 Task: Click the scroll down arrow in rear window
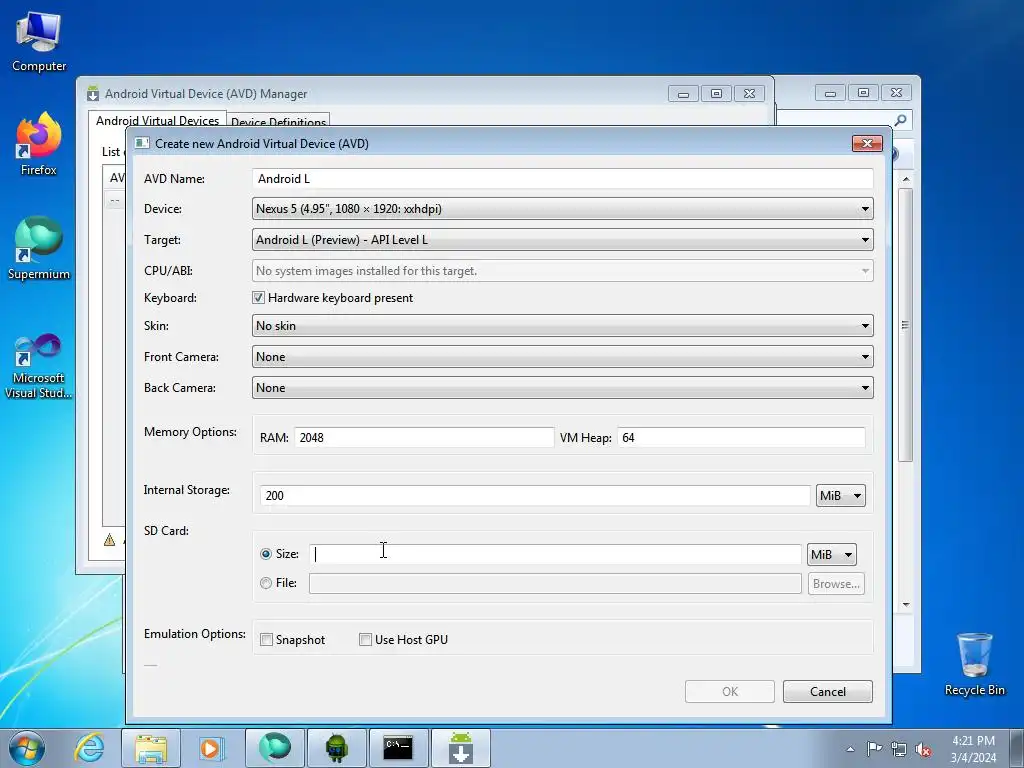[x=906, y=605]
